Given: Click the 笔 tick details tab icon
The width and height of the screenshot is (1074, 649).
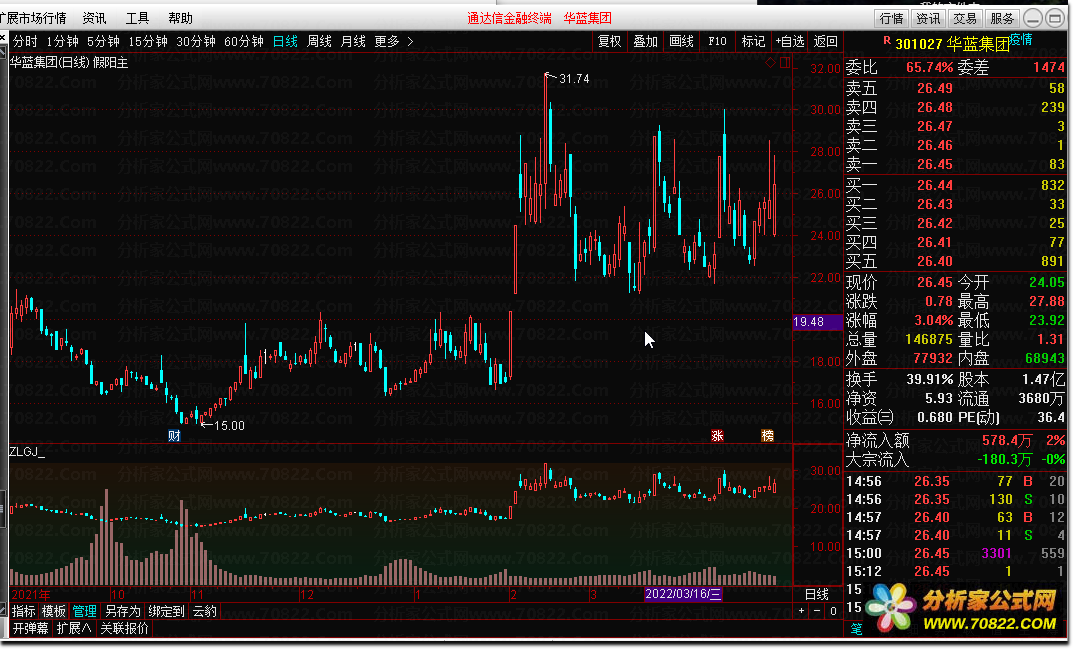Looking at the screenshot, I should tap(856, 628).
